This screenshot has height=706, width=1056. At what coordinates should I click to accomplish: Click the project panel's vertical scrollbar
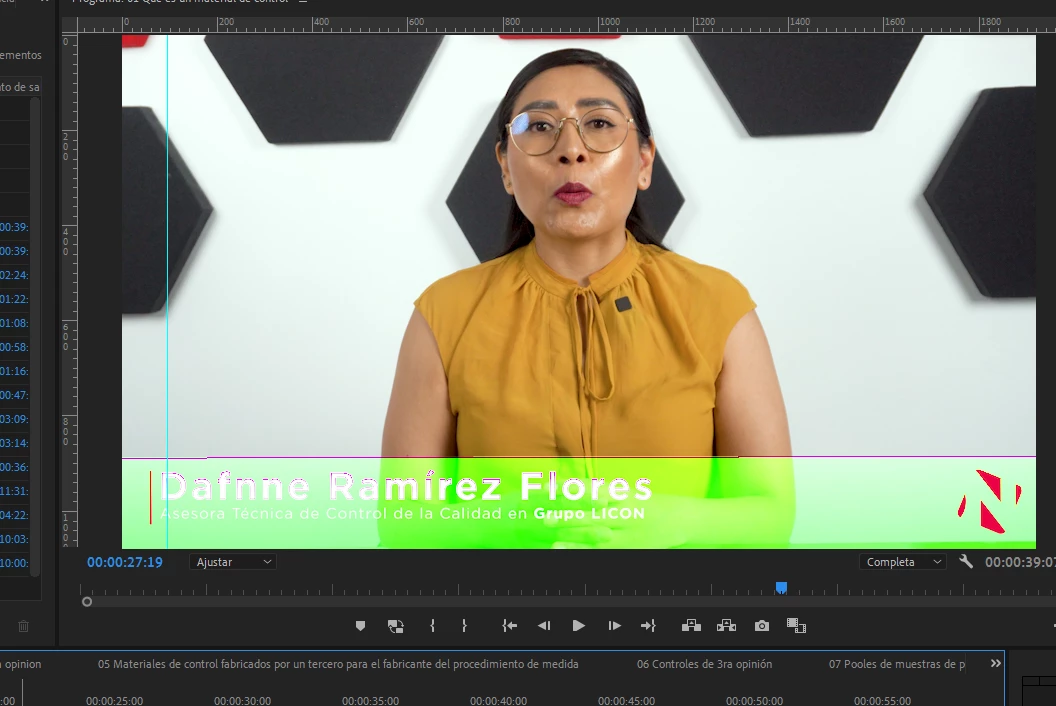pos(35,337)
